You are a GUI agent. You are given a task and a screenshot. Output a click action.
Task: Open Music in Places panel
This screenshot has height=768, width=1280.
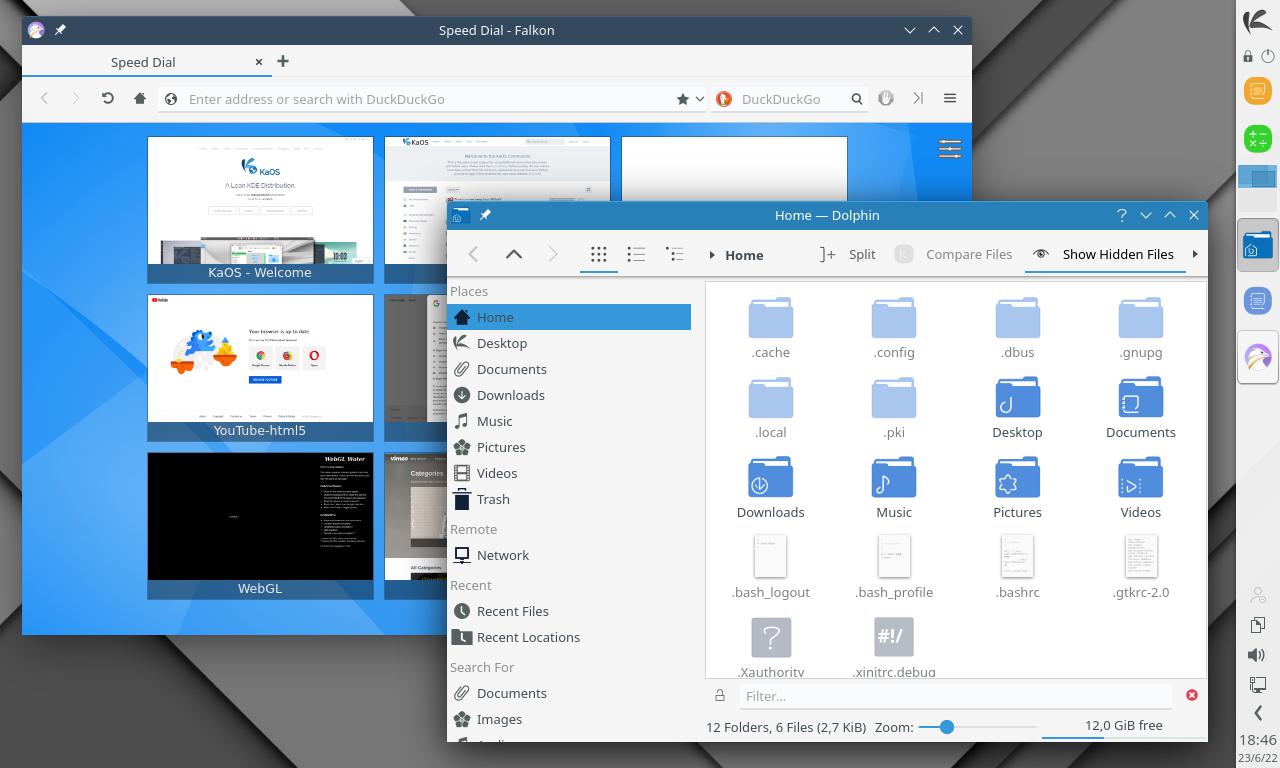tap(570, 421)
